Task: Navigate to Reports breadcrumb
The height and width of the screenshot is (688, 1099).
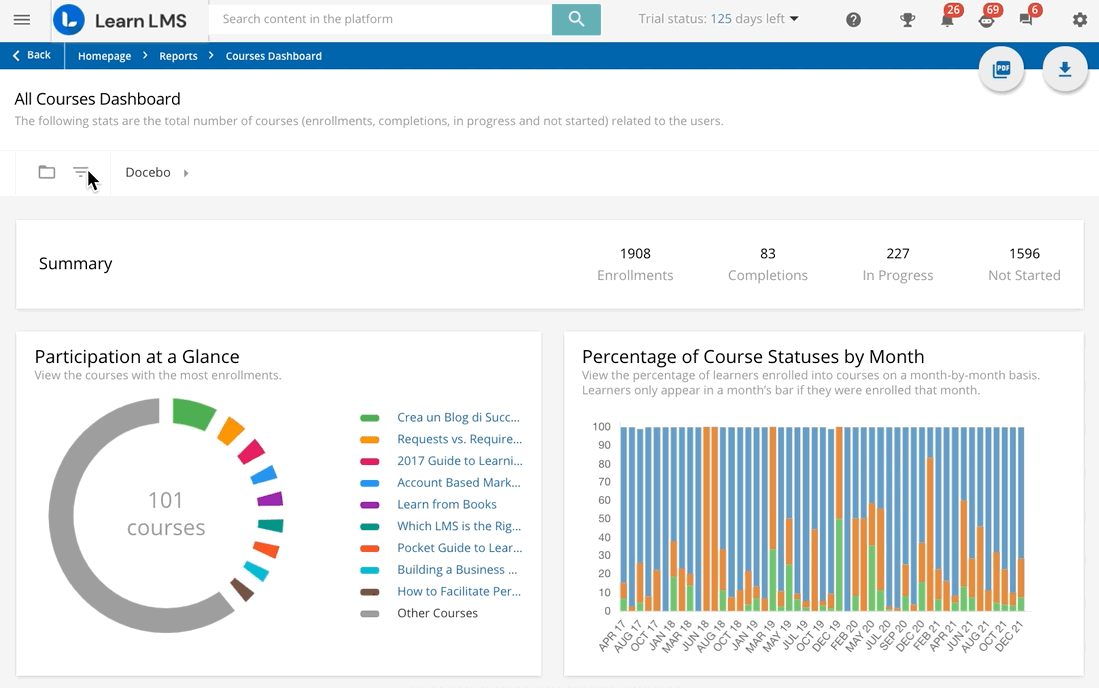Action: pos(178,56)
